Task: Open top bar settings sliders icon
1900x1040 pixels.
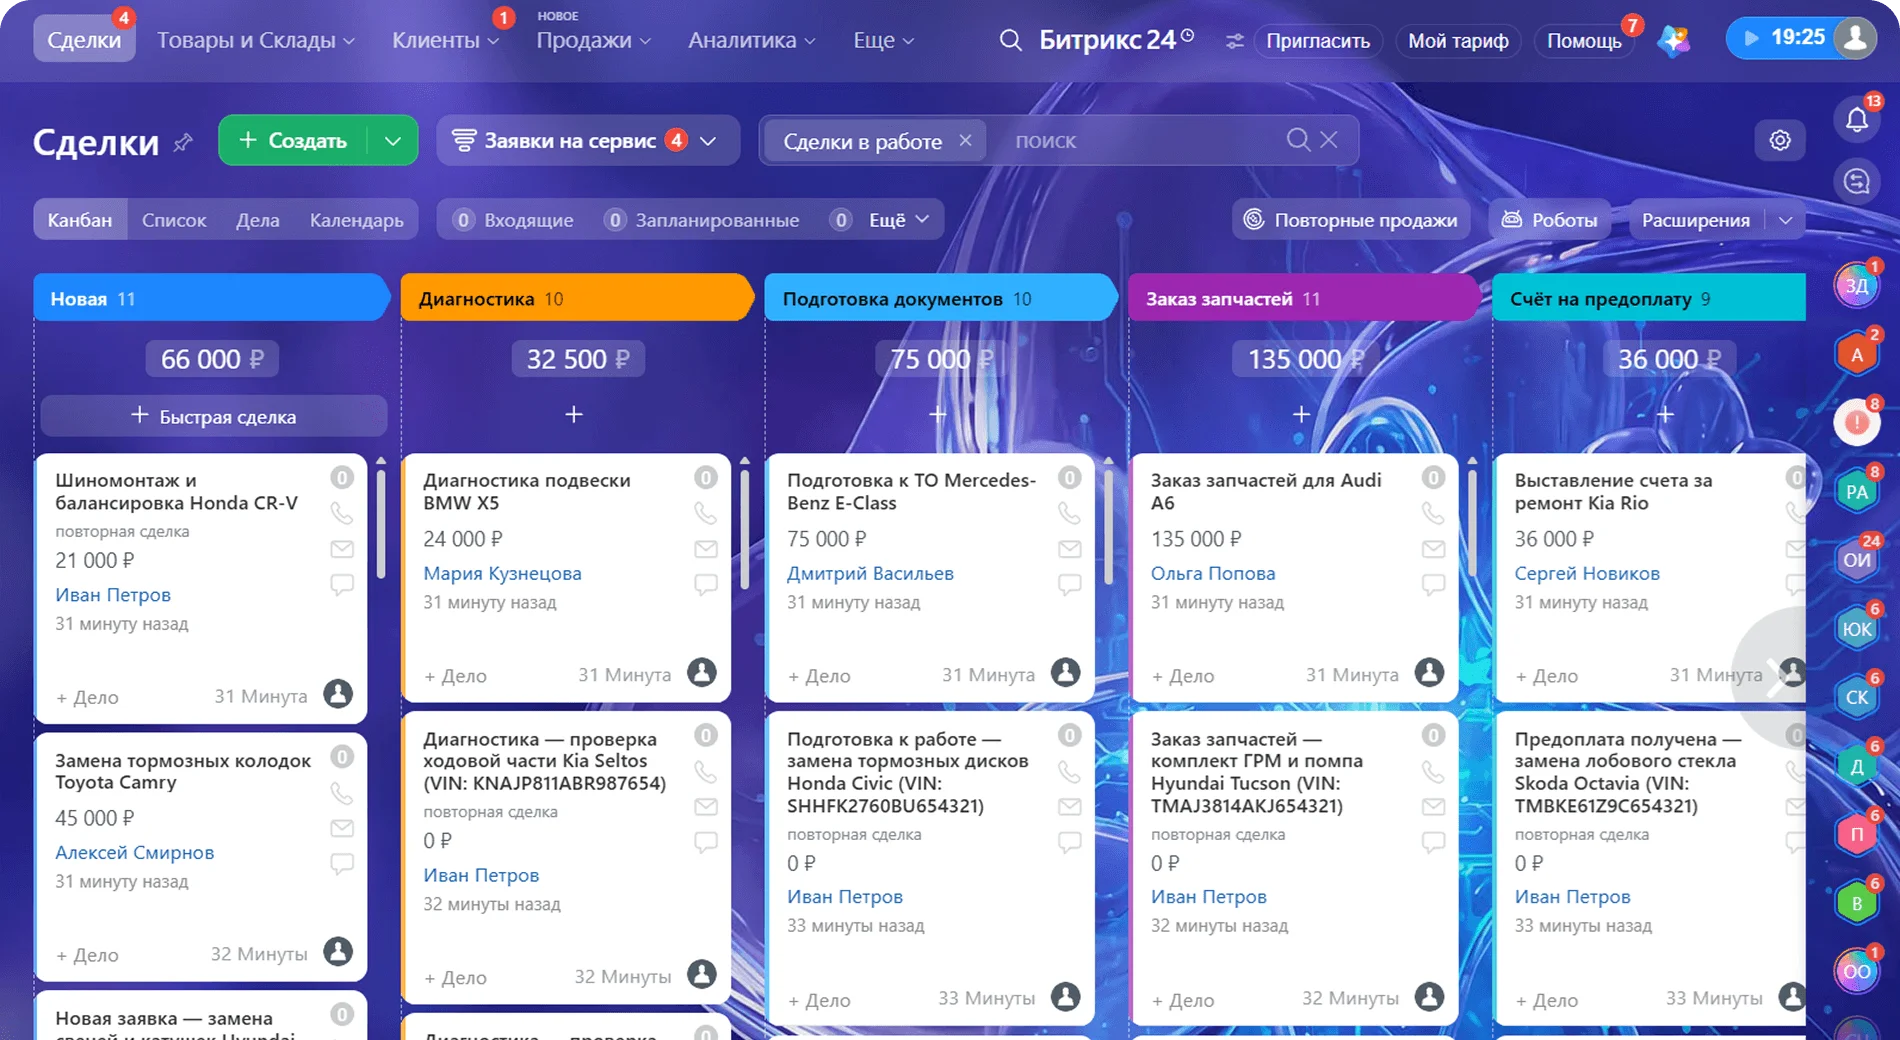Action: (1235, 41)
